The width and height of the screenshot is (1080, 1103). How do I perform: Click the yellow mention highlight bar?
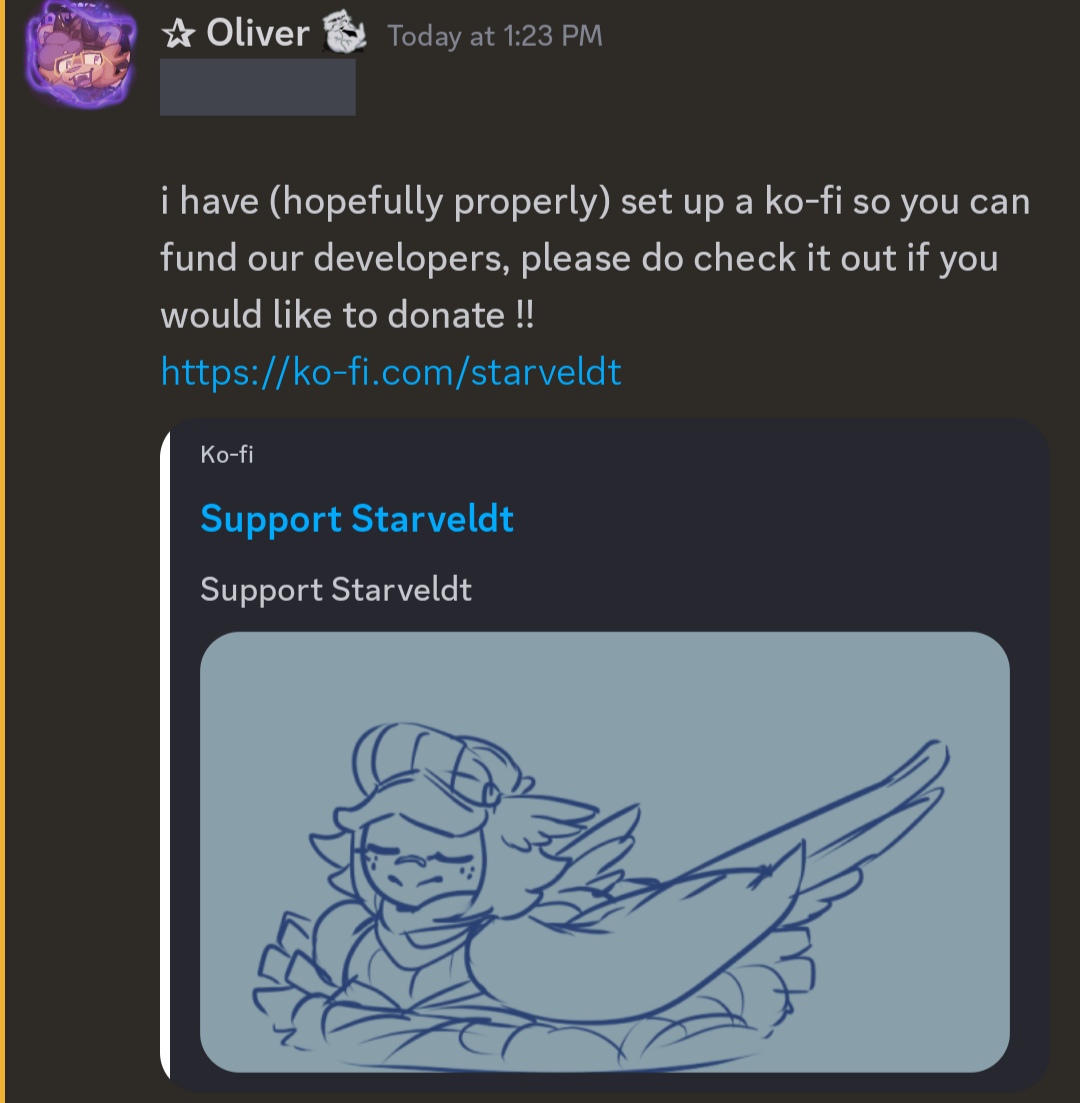2,552
